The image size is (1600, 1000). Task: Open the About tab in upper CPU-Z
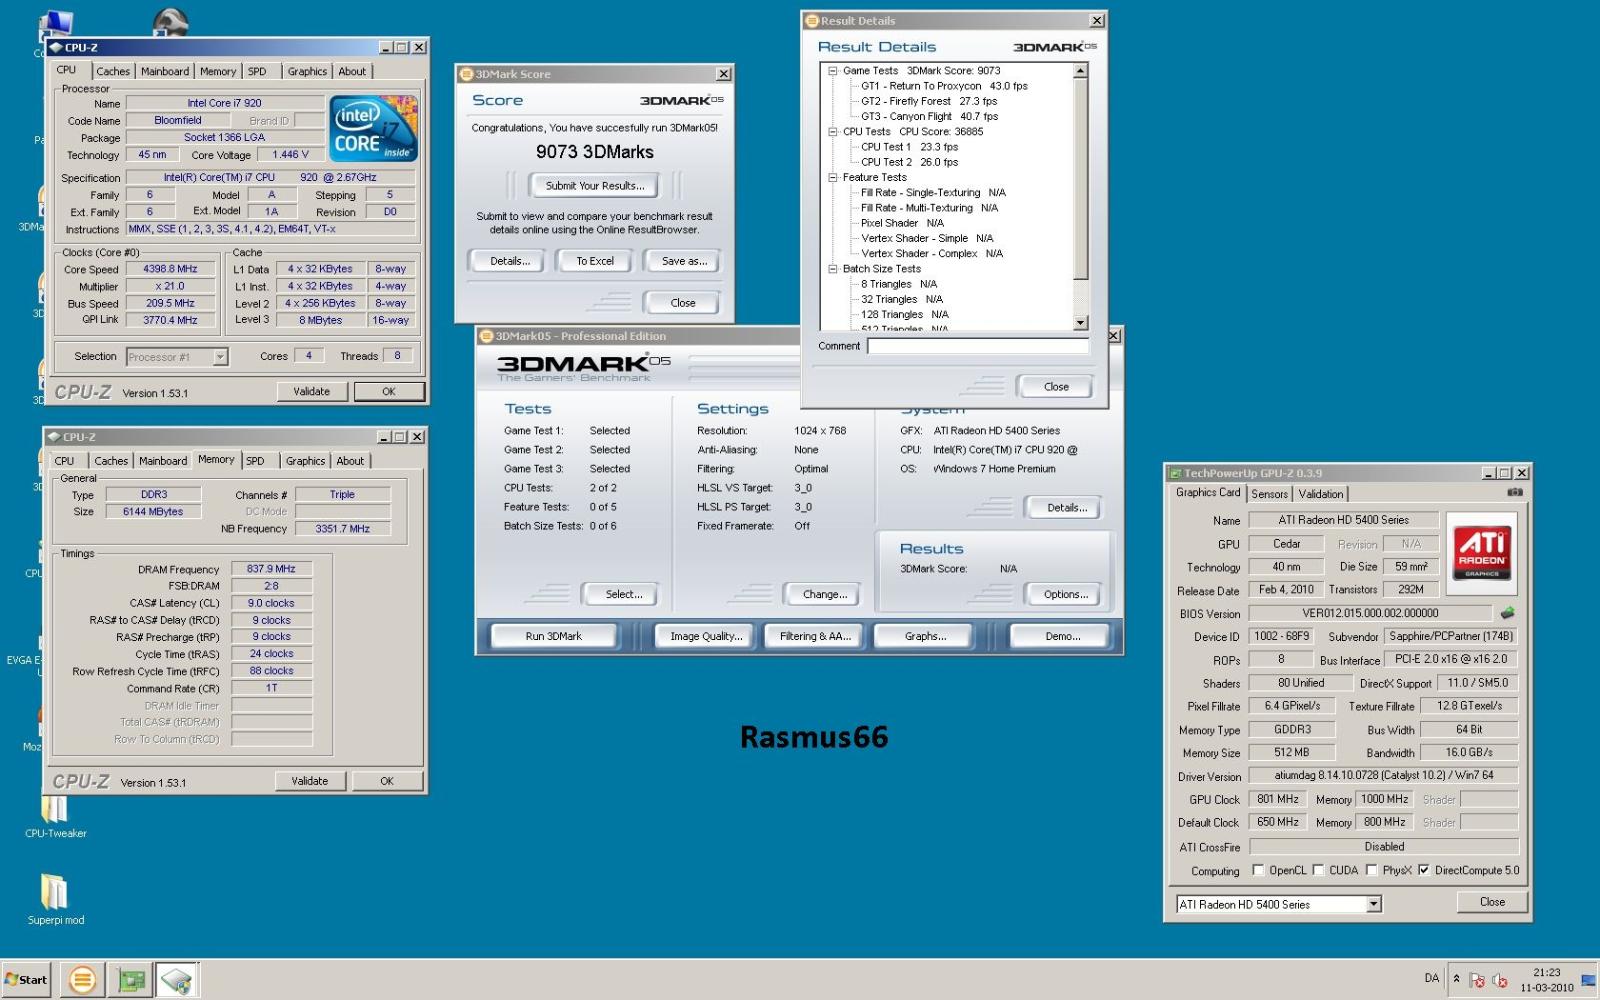(351, 72)
